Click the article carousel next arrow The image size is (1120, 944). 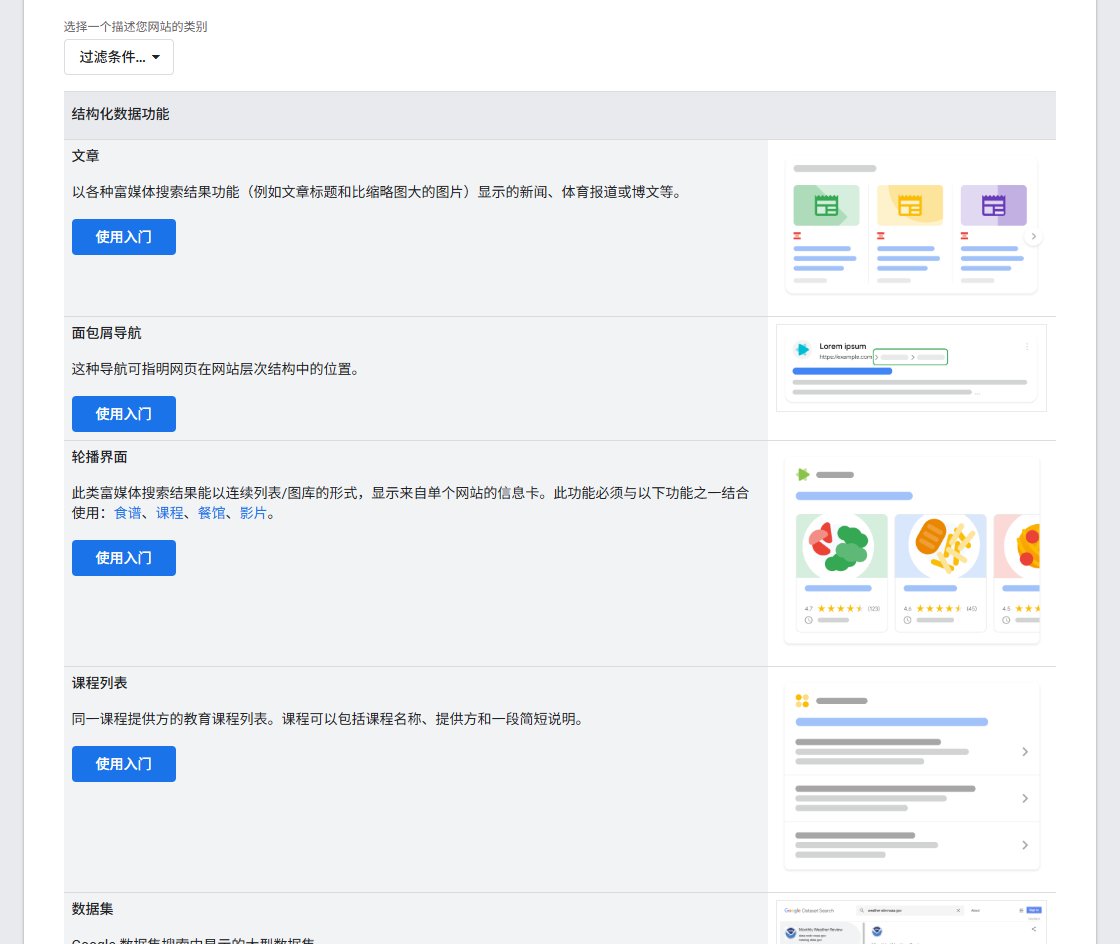point(1033,236)
